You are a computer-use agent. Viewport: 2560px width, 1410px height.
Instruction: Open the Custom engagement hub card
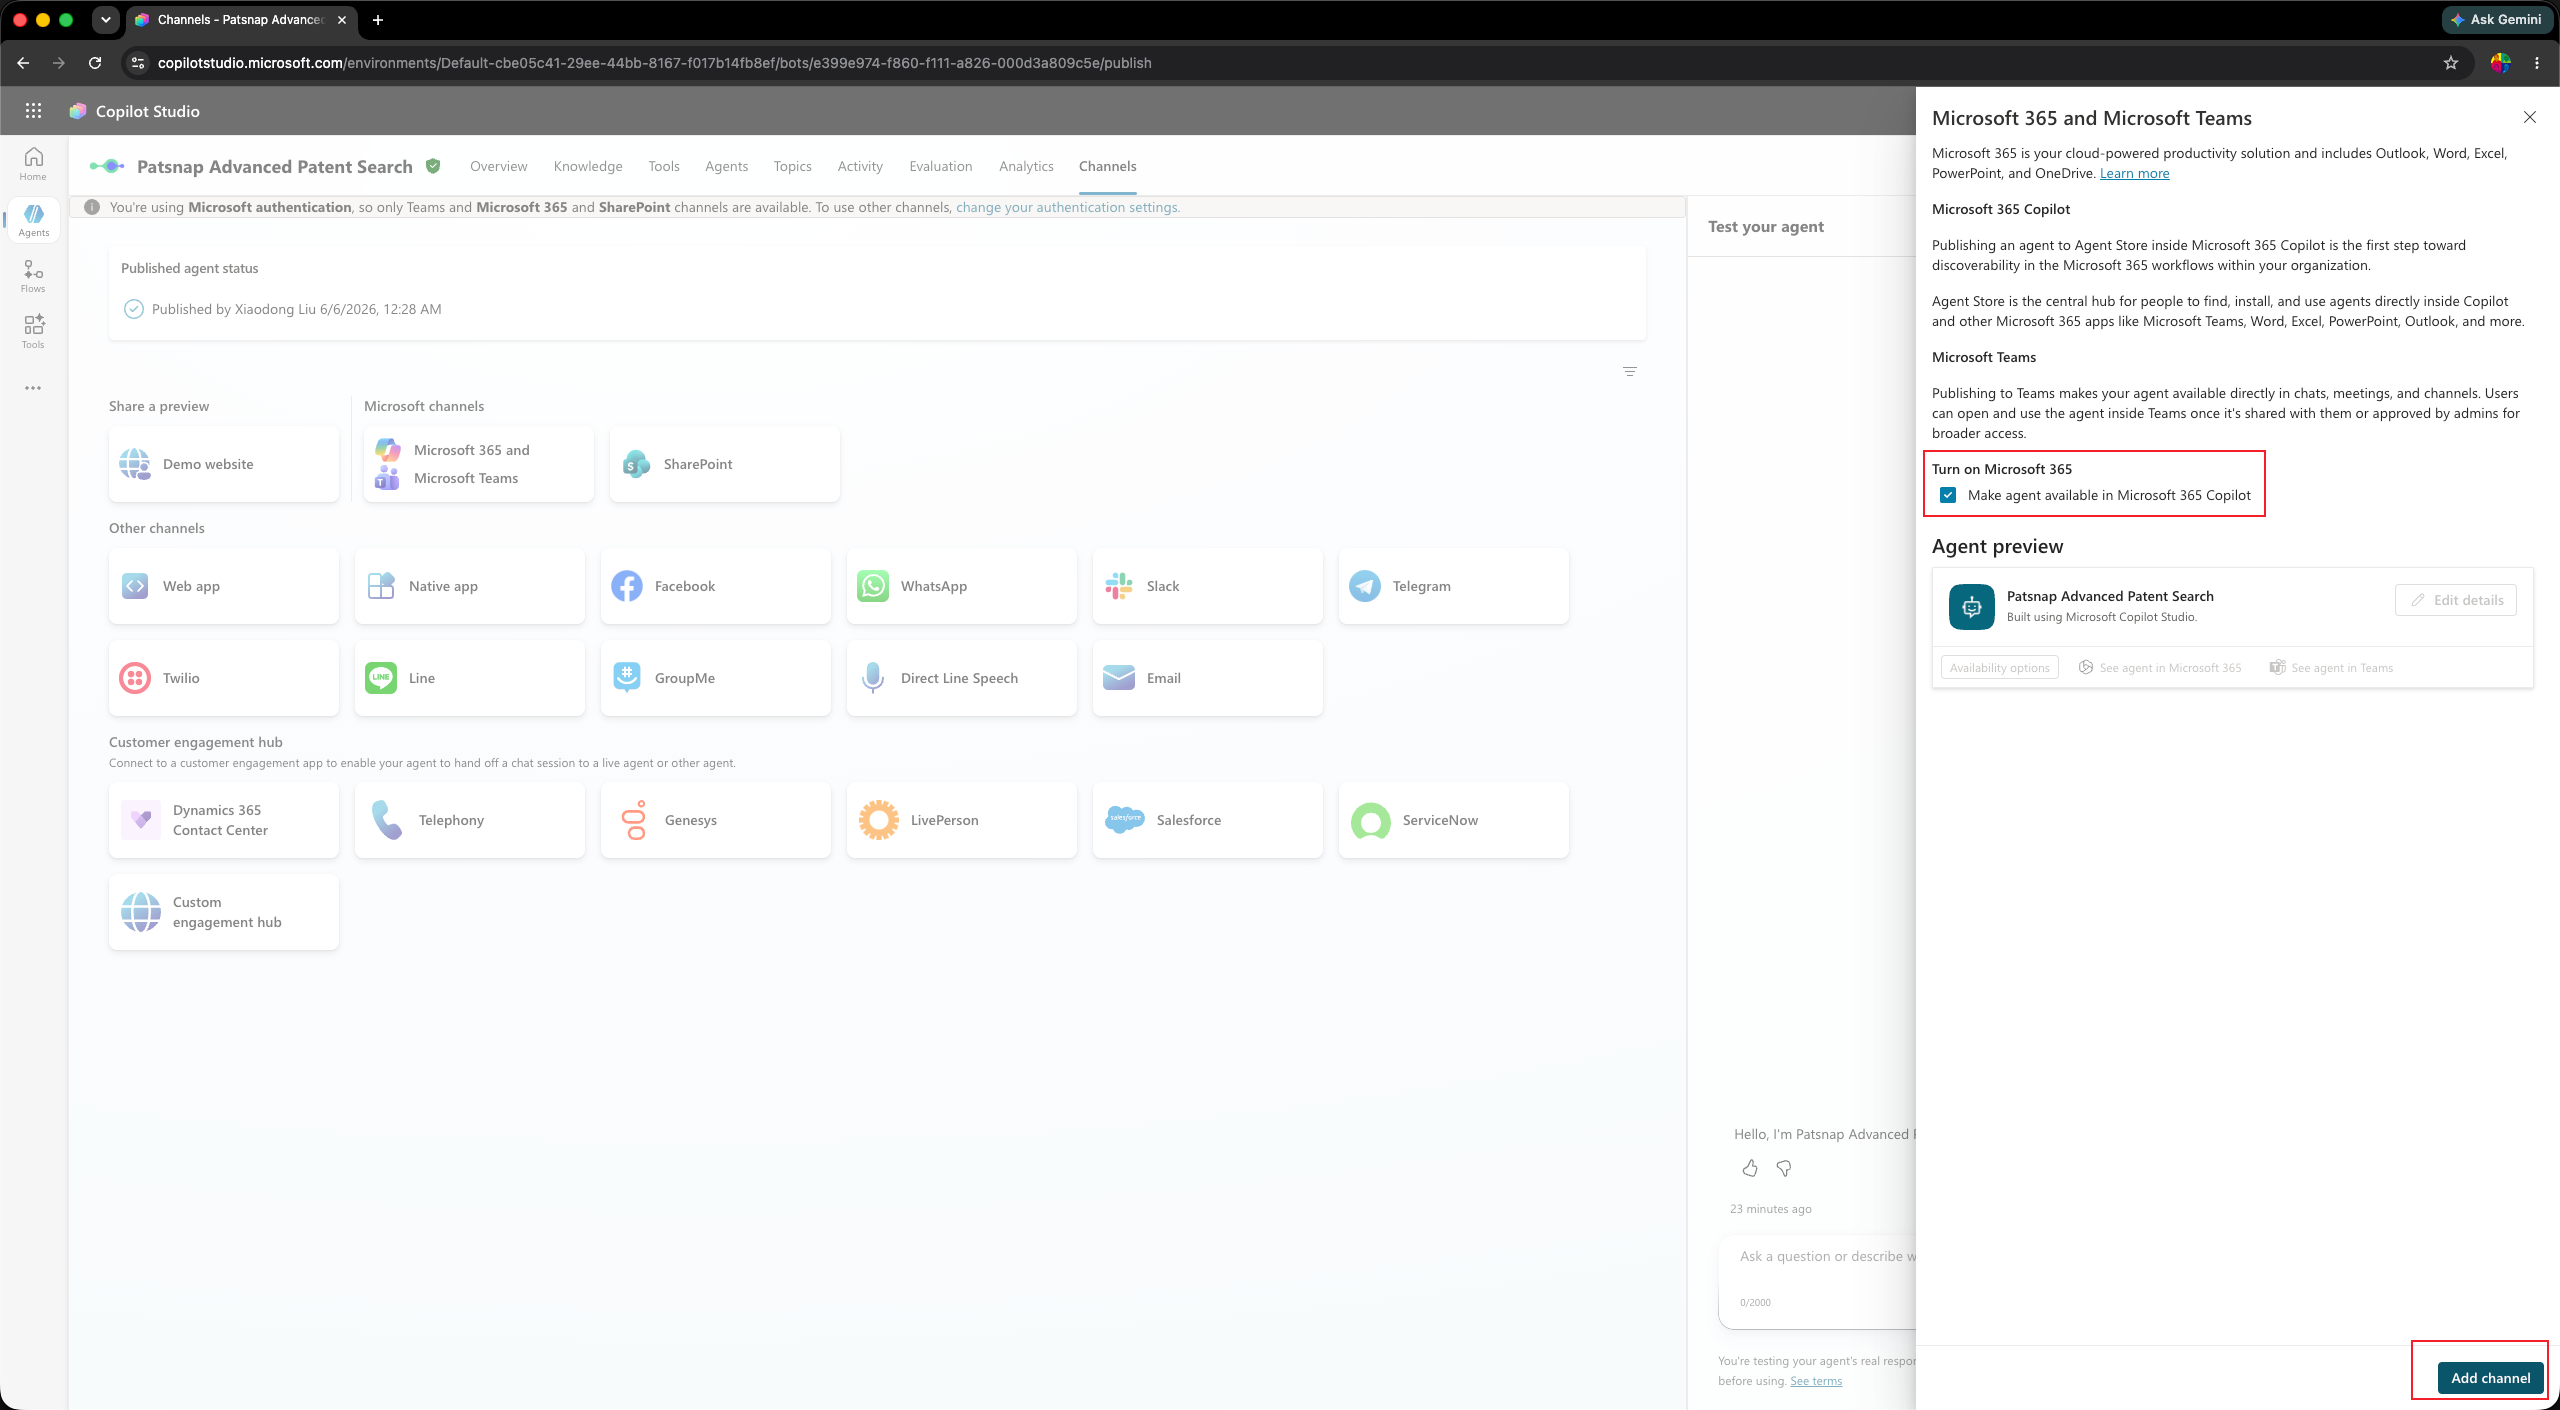click(x=224, y=912)
